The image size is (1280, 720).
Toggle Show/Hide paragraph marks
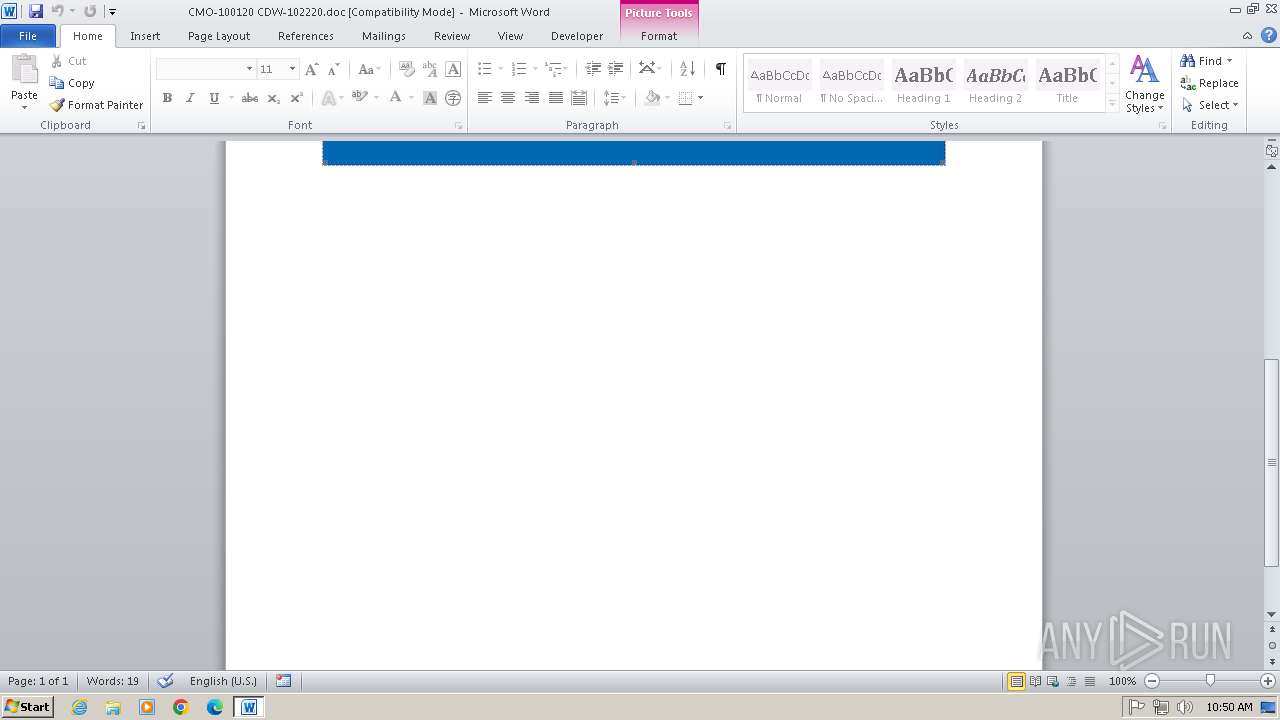(x=720, y=69)
